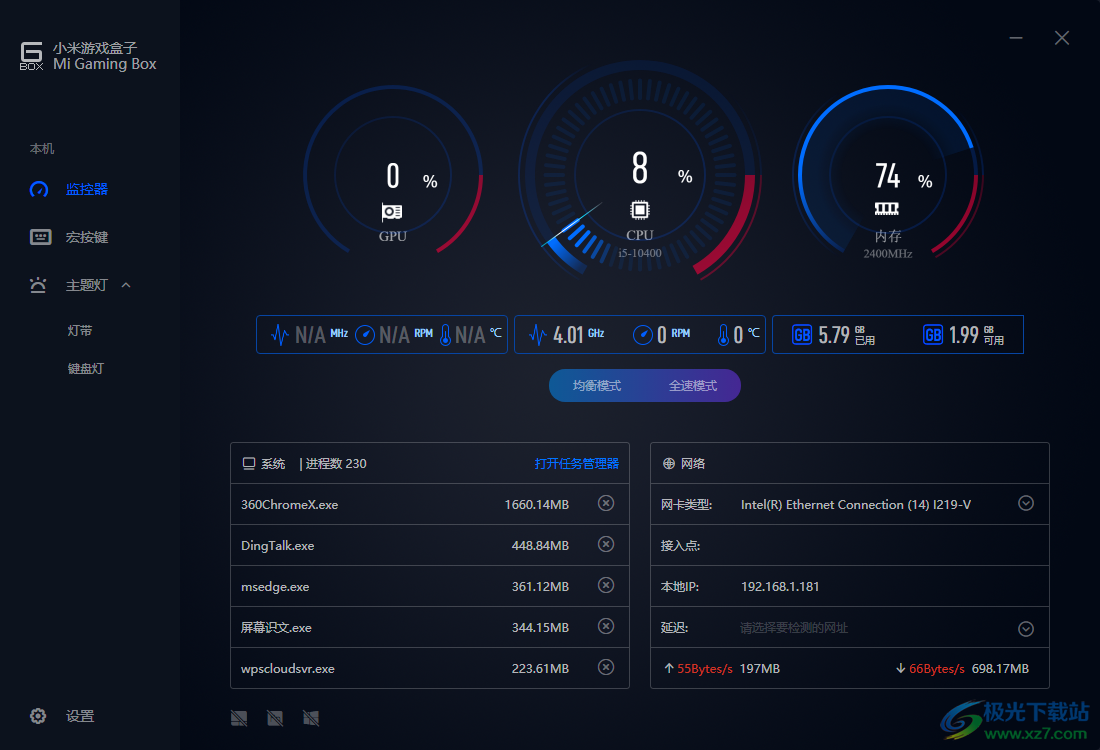
Task: Click the GPU card icon in gauge
Action: point(392,211)
